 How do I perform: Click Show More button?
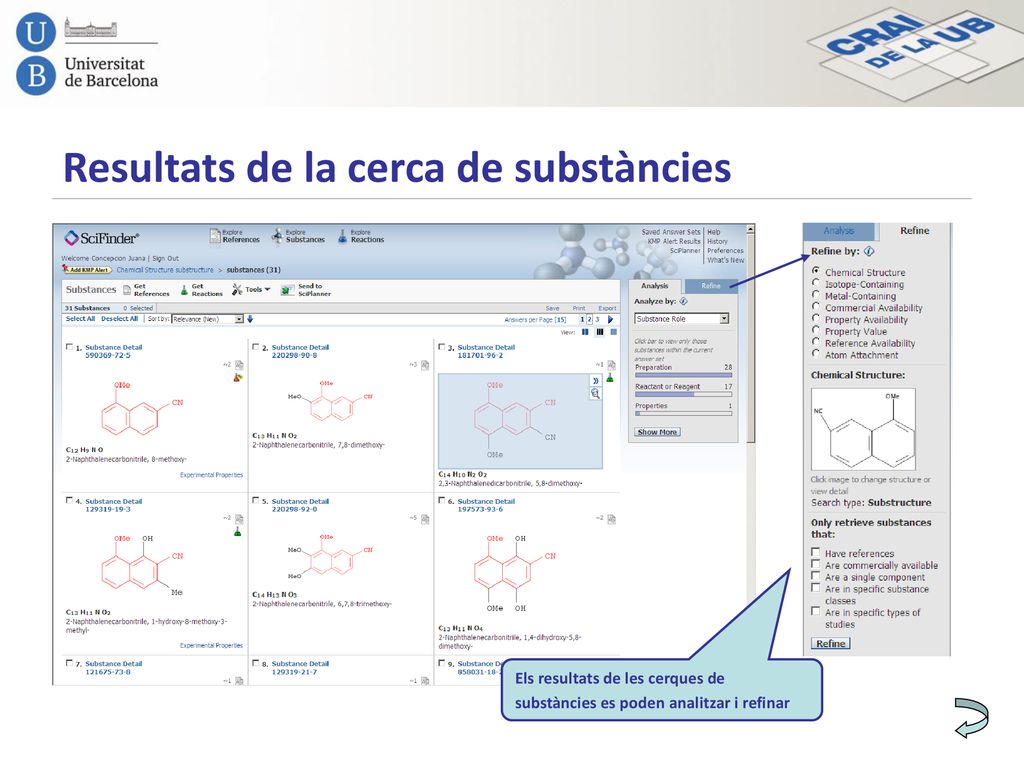[x=658, y=432]
